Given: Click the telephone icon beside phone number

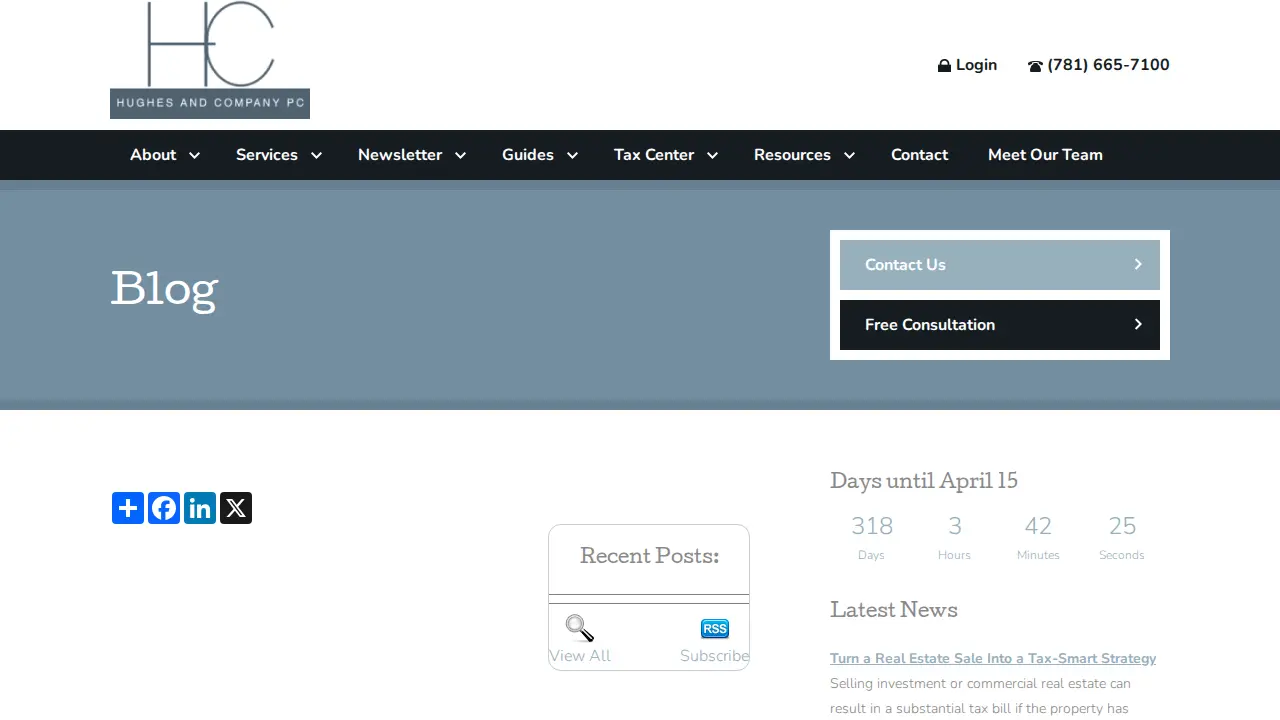Looking at the screenshot, I should point(1035,66).
